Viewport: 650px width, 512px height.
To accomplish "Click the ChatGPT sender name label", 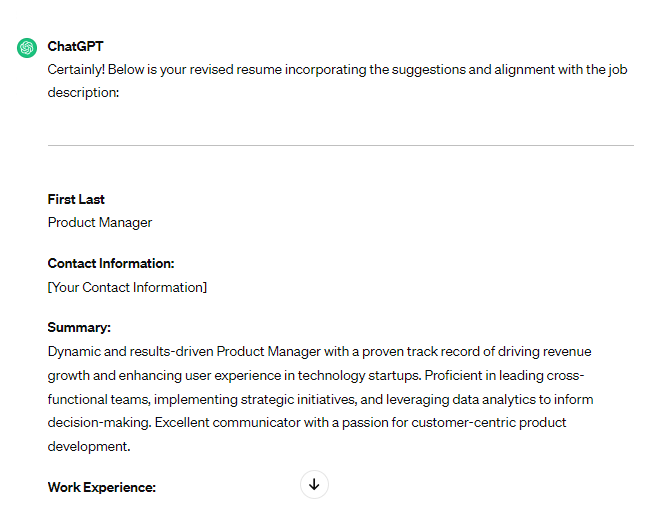I will click(x=75, y=47).
